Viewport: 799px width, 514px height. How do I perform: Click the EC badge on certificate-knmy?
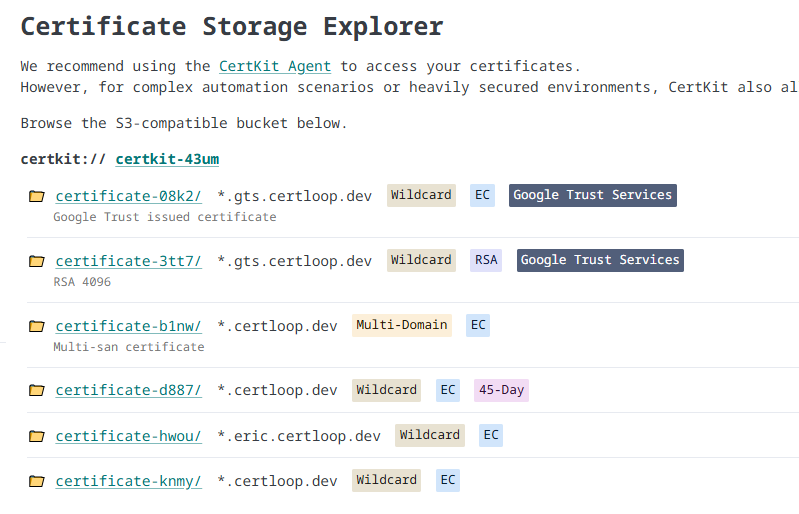click(x=448, y=480)
